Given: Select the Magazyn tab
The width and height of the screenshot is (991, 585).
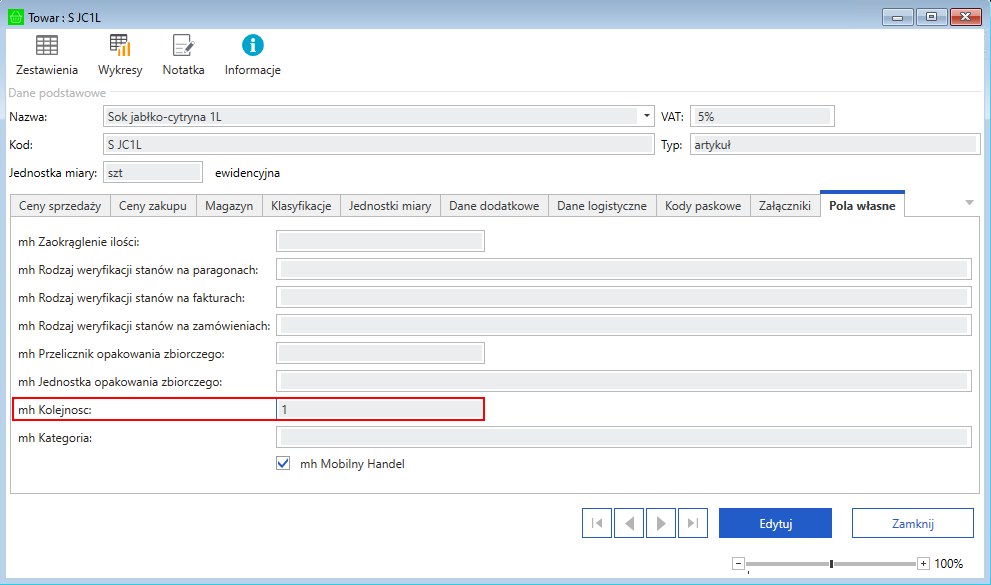Looking at the screenshot, I should click(229, 206).
